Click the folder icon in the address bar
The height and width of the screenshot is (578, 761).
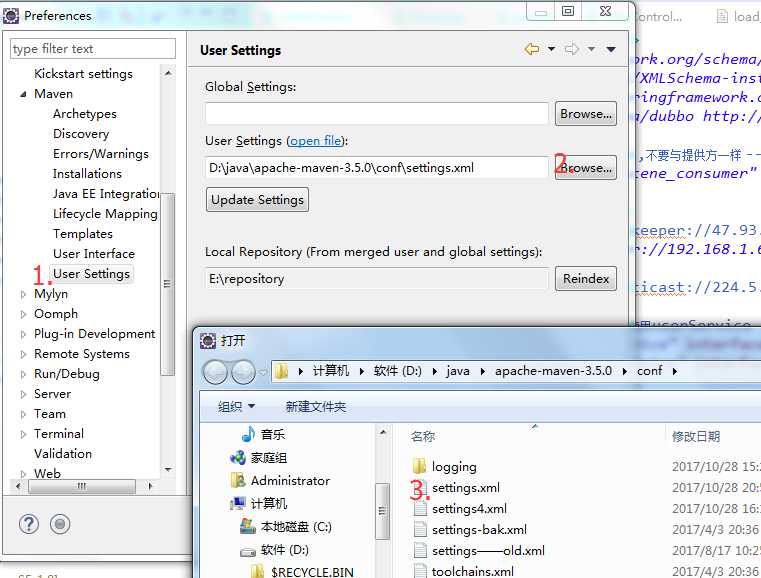[281, 371]
